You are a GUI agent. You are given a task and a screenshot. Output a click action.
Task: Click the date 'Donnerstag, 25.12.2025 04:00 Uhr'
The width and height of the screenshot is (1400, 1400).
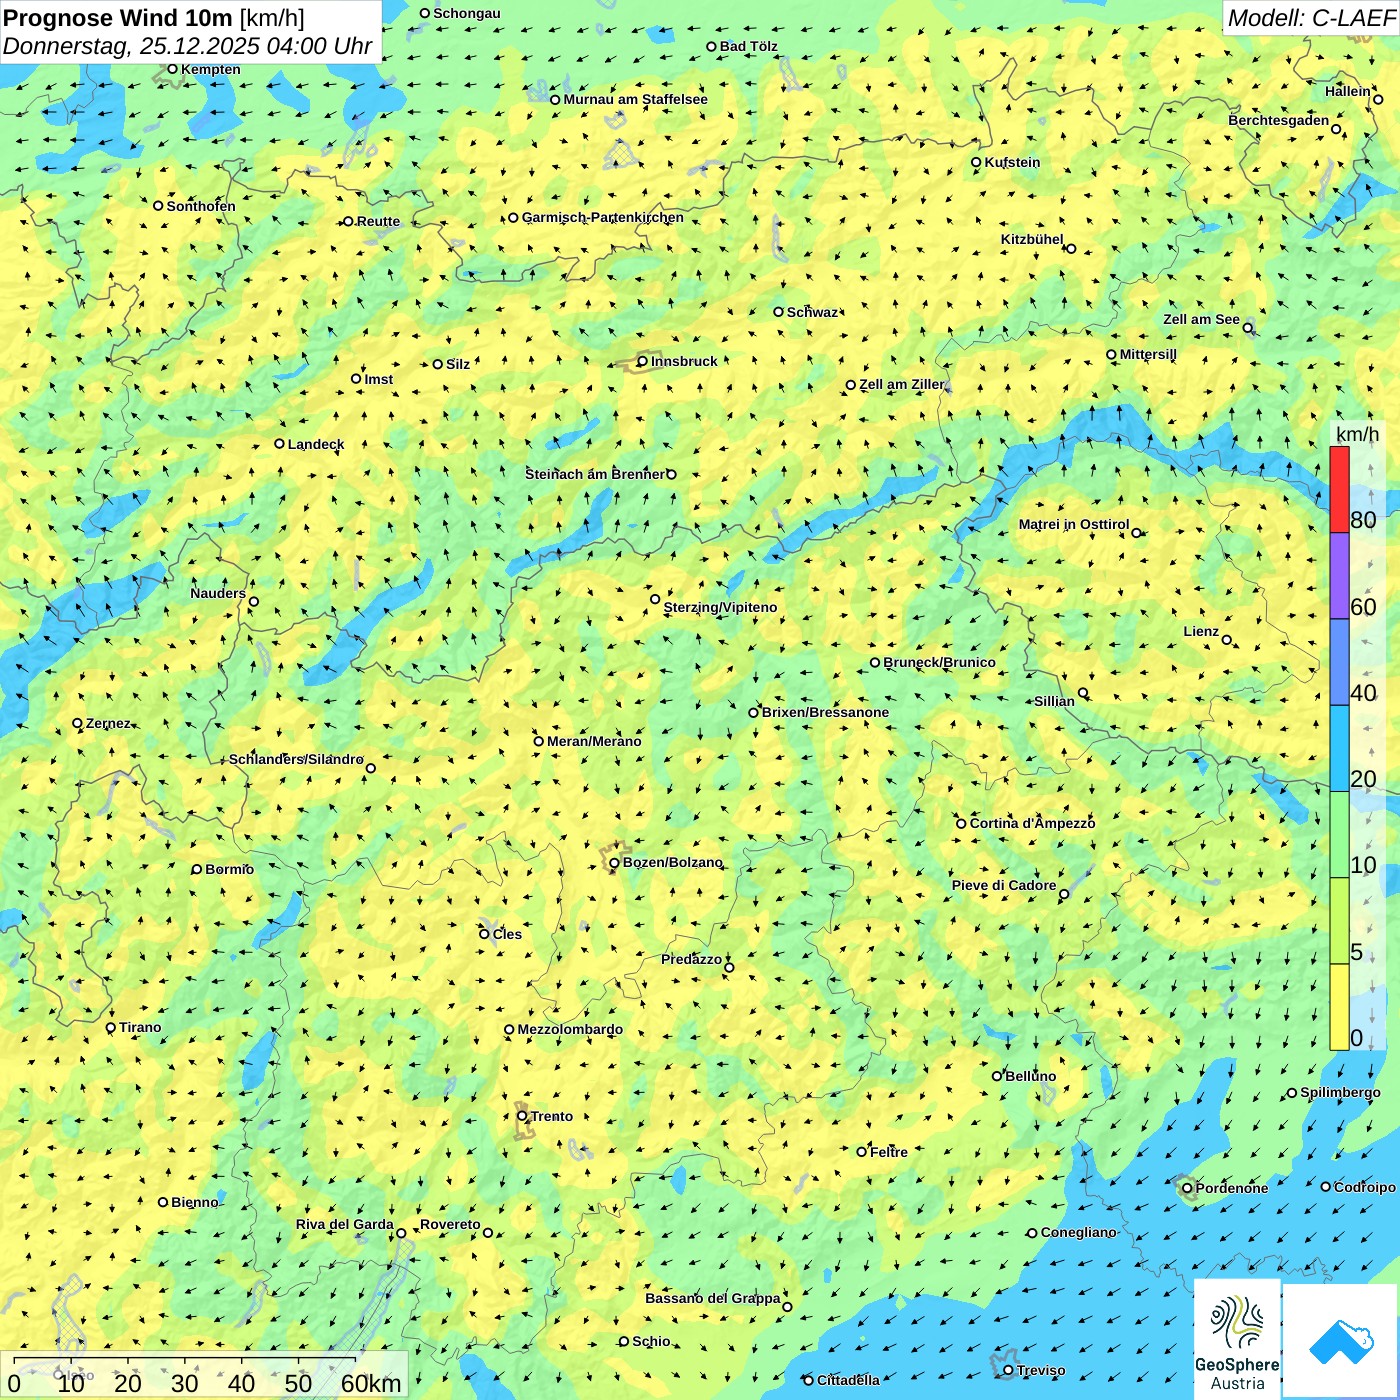tap(188, 46)
